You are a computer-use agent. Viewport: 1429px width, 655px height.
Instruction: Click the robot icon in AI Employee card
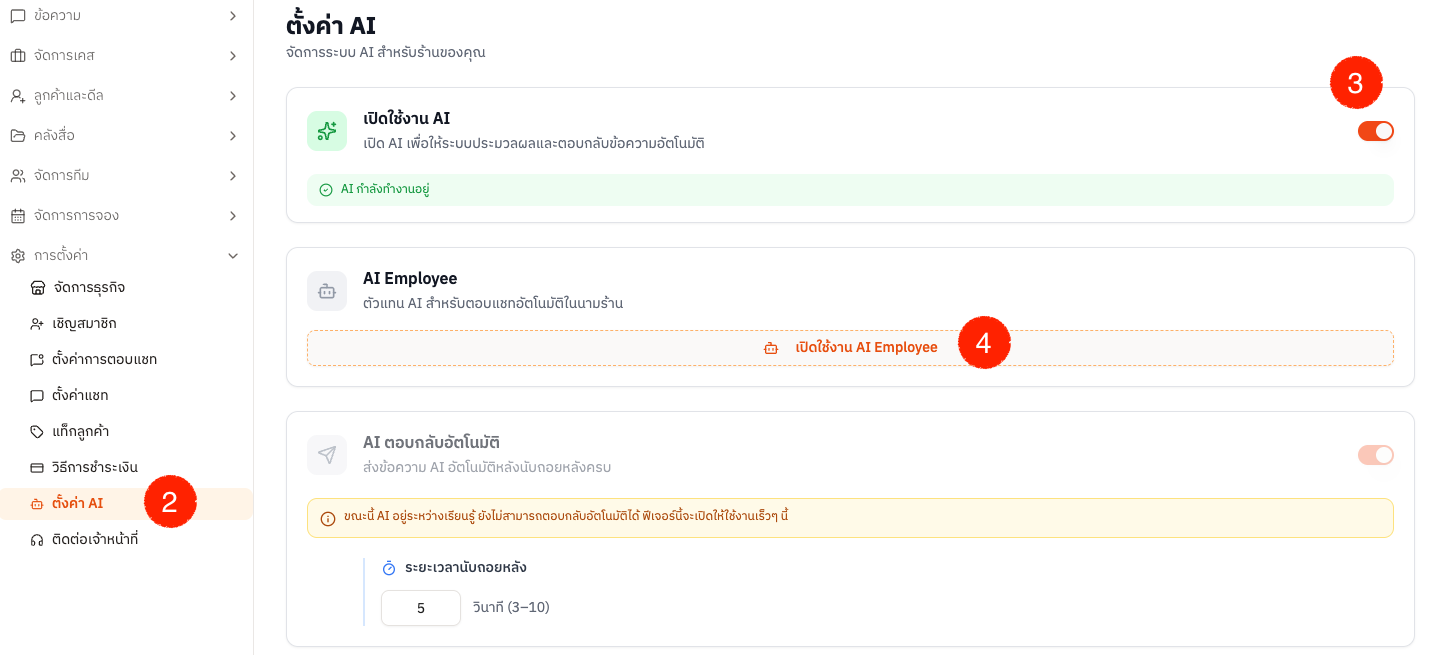pyautogui.click(x=327, y=291)
